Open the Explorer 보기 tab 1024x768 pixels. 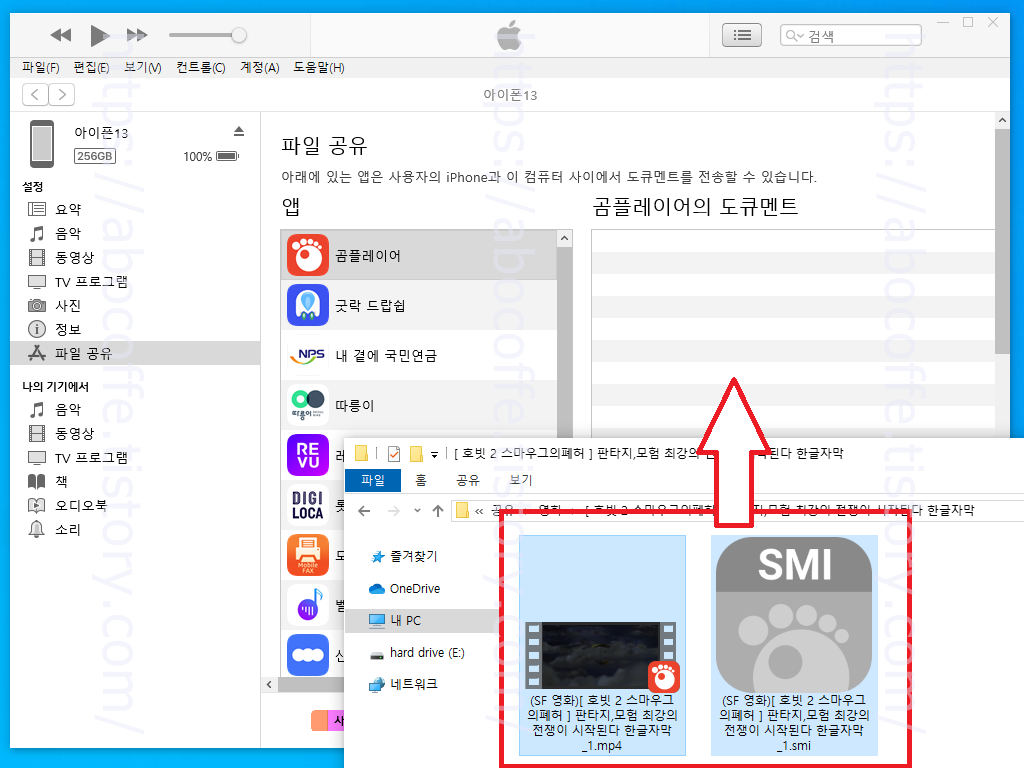pos(521,480)
